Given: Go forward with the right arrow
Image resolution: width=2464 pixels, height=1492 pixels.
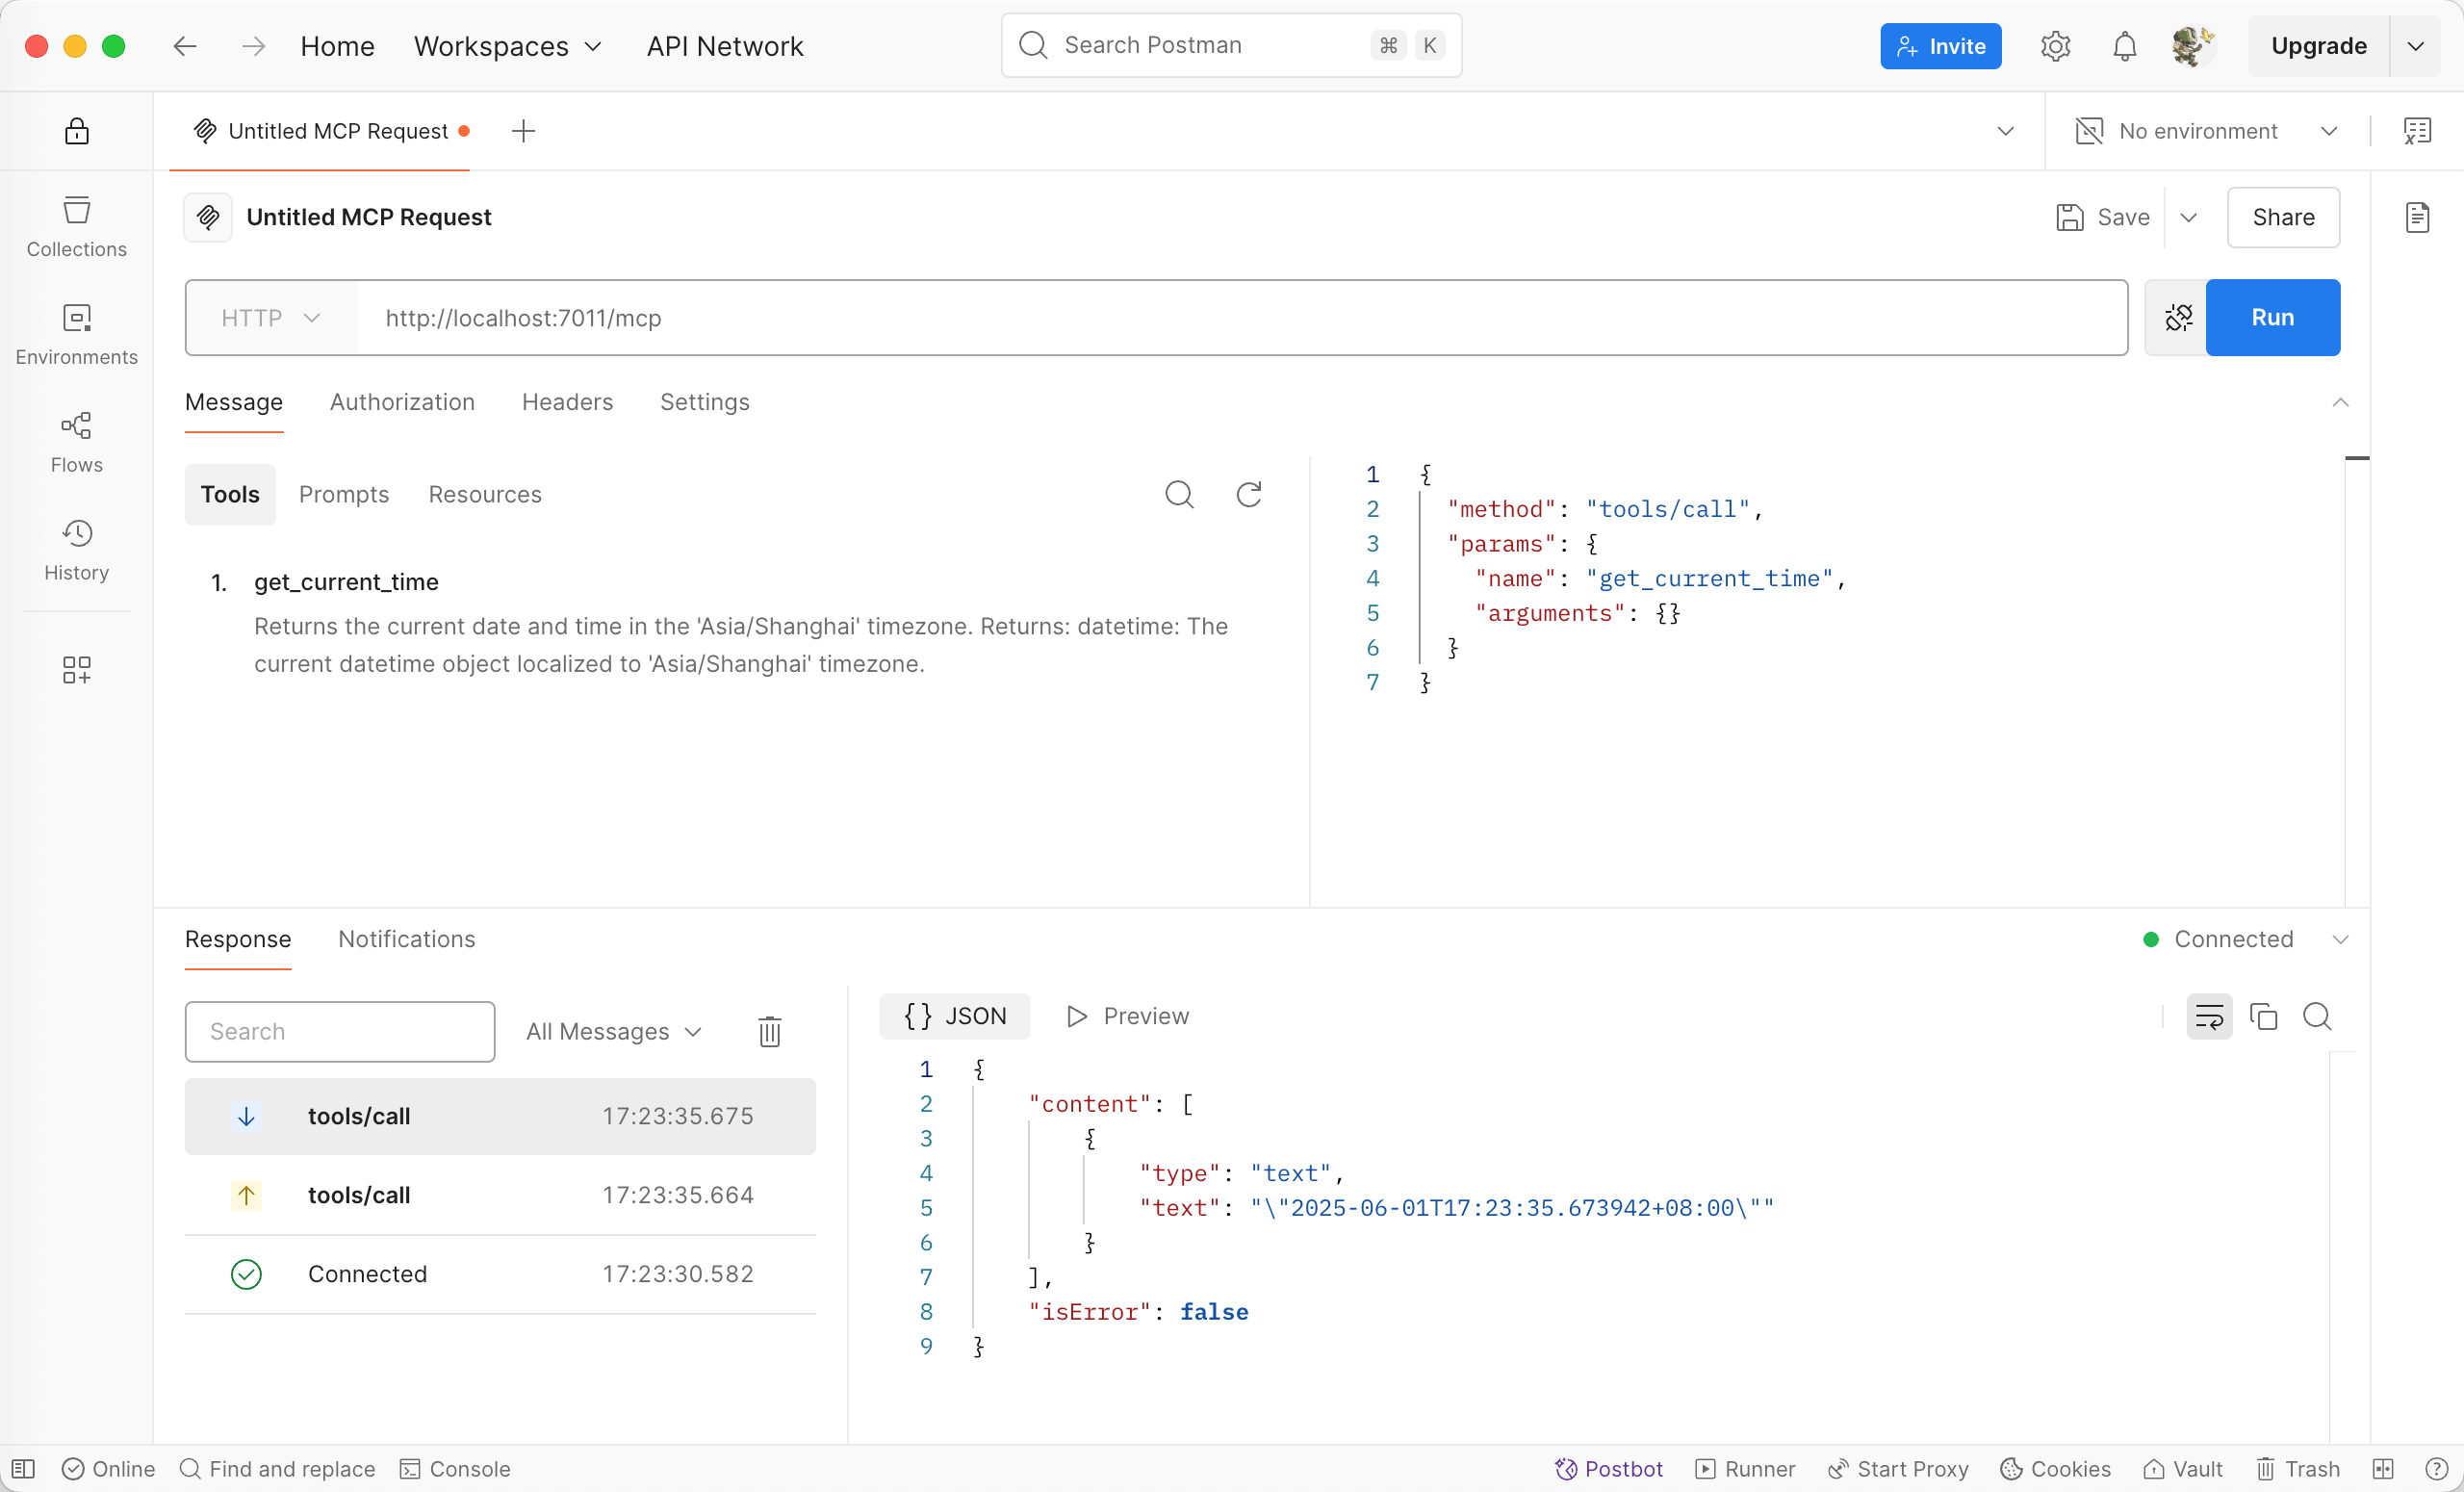Looking at the screenshot, I should pyautogui.click(x=253, y=46).
